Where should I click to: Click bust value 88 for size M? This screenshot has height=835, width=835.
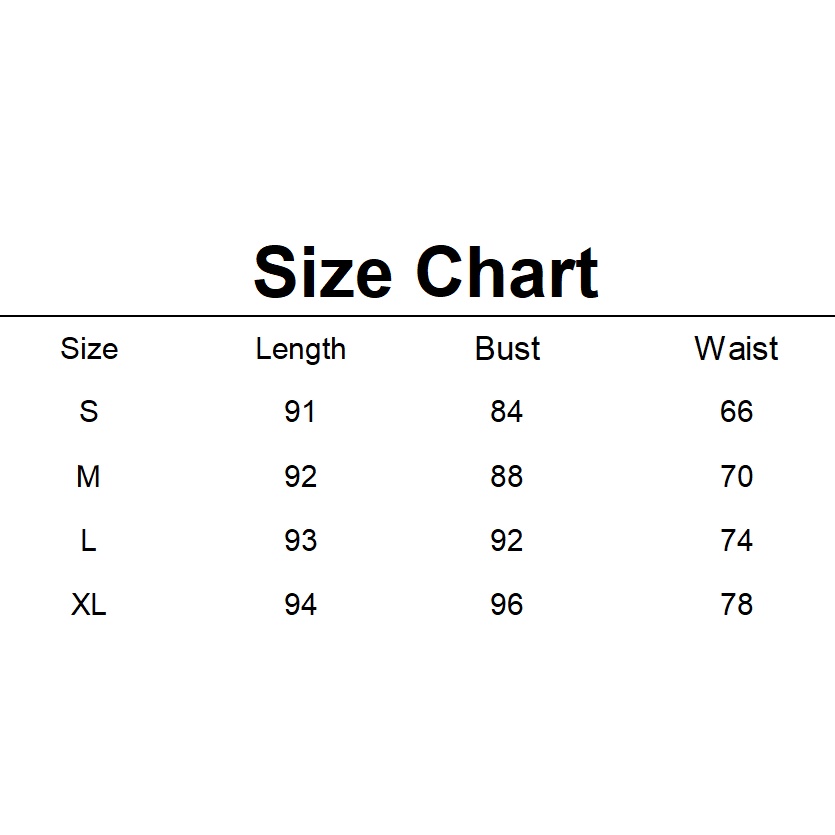[507, 477]
